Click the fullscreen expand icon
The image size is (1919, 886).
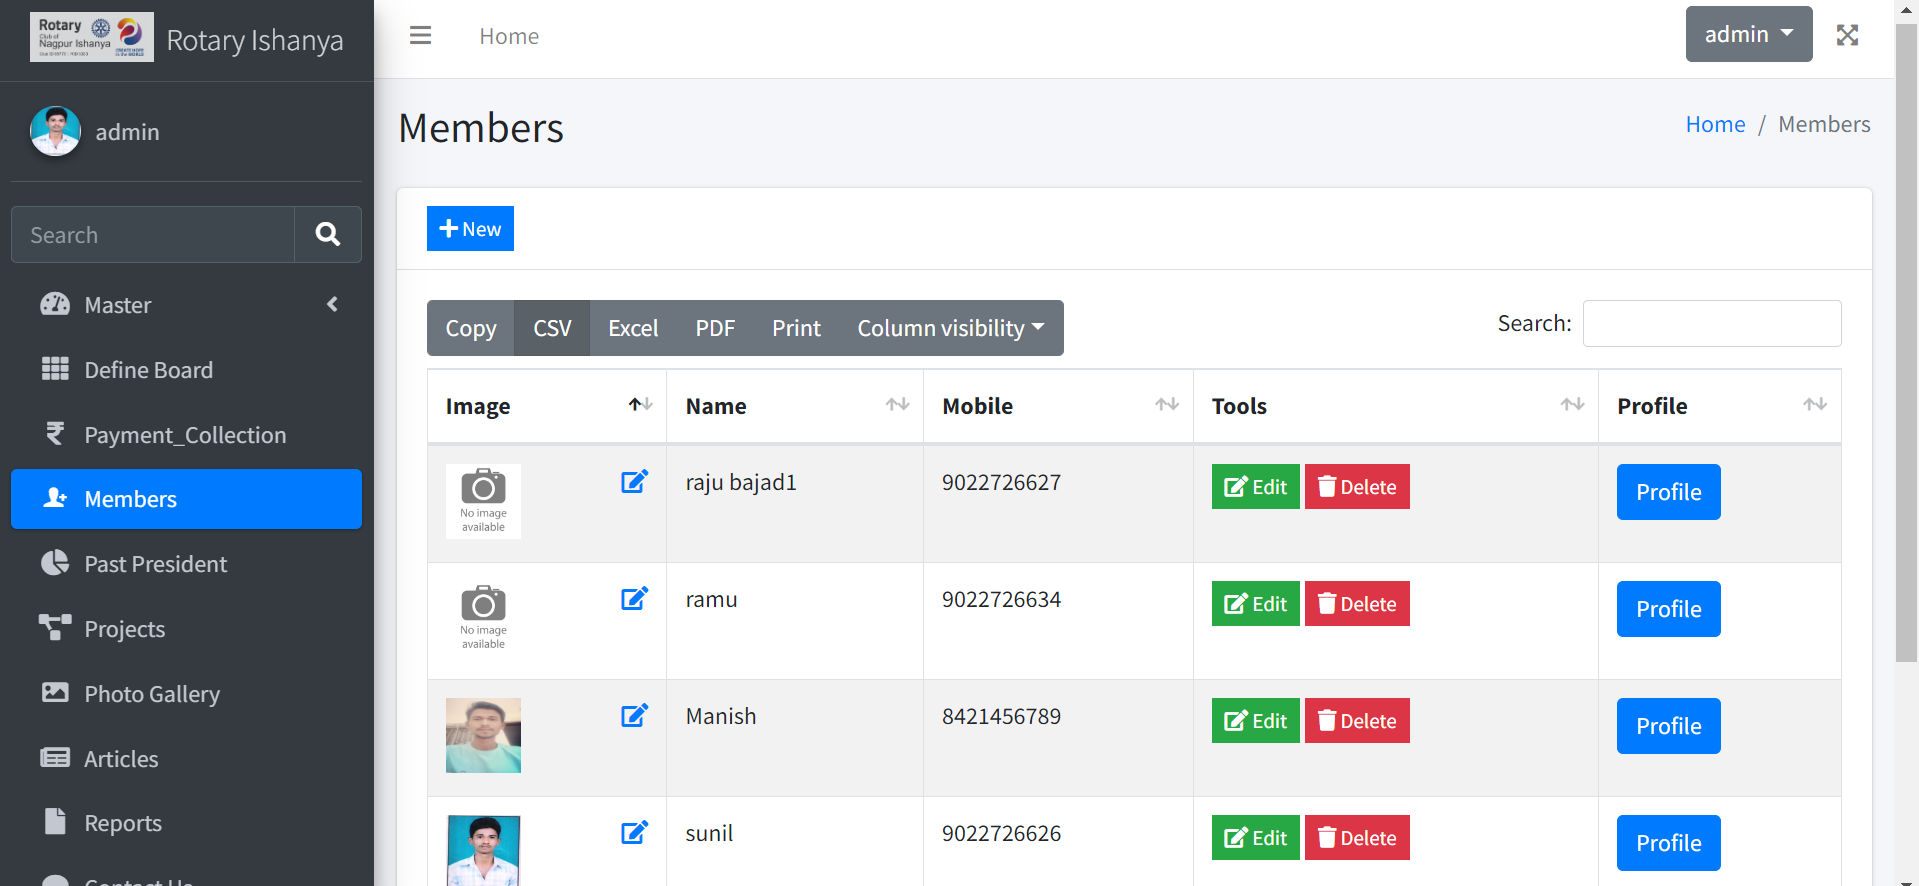[1847, 36]
